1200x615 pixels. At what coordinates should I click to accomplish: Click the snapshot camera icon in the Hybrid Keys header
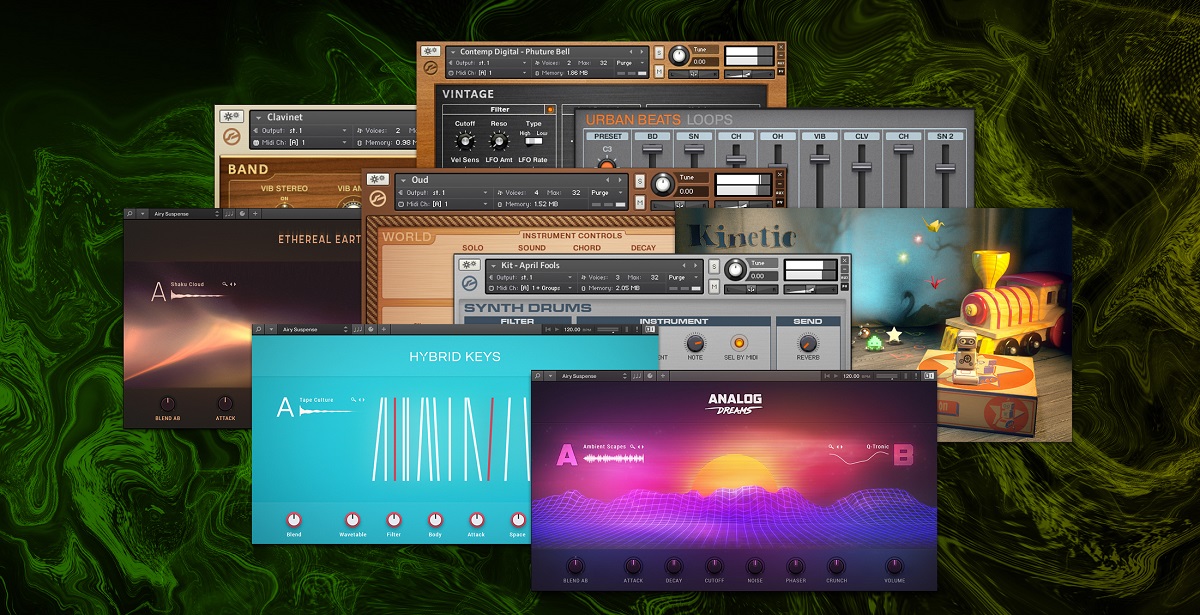tap(371, 330)
